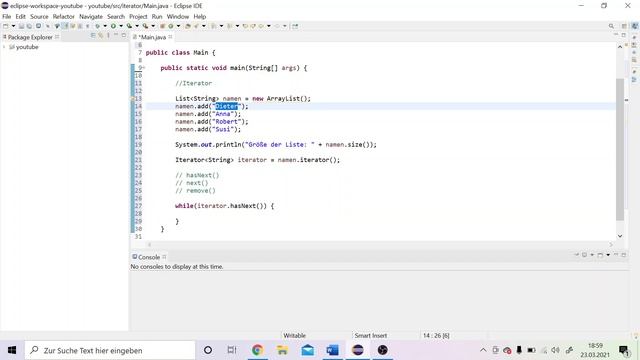The image size is (640, 360).
Task: Toggle Link with Editor in Package Explorer
Action: click(100, 36)
